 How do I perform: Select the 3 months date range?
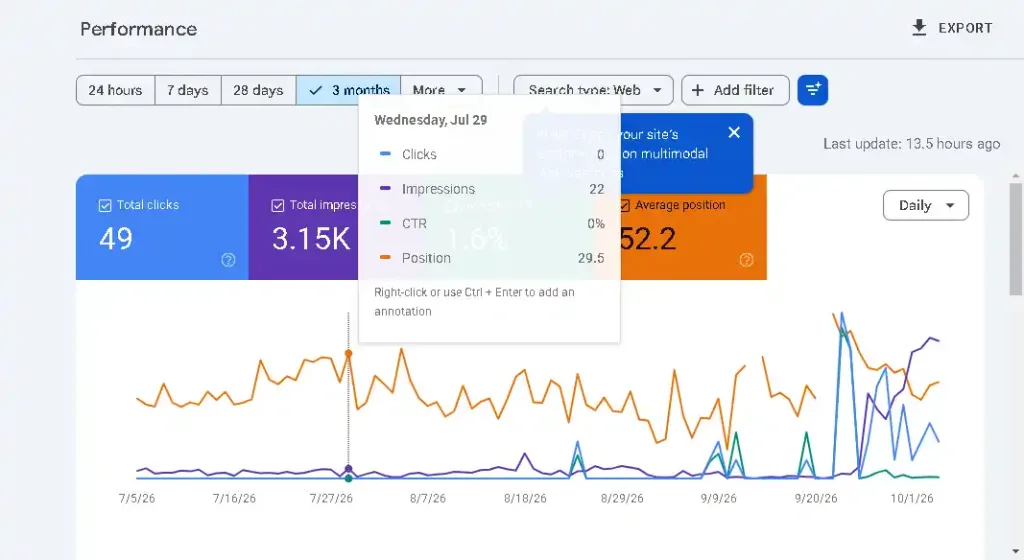tap(348, 90)
